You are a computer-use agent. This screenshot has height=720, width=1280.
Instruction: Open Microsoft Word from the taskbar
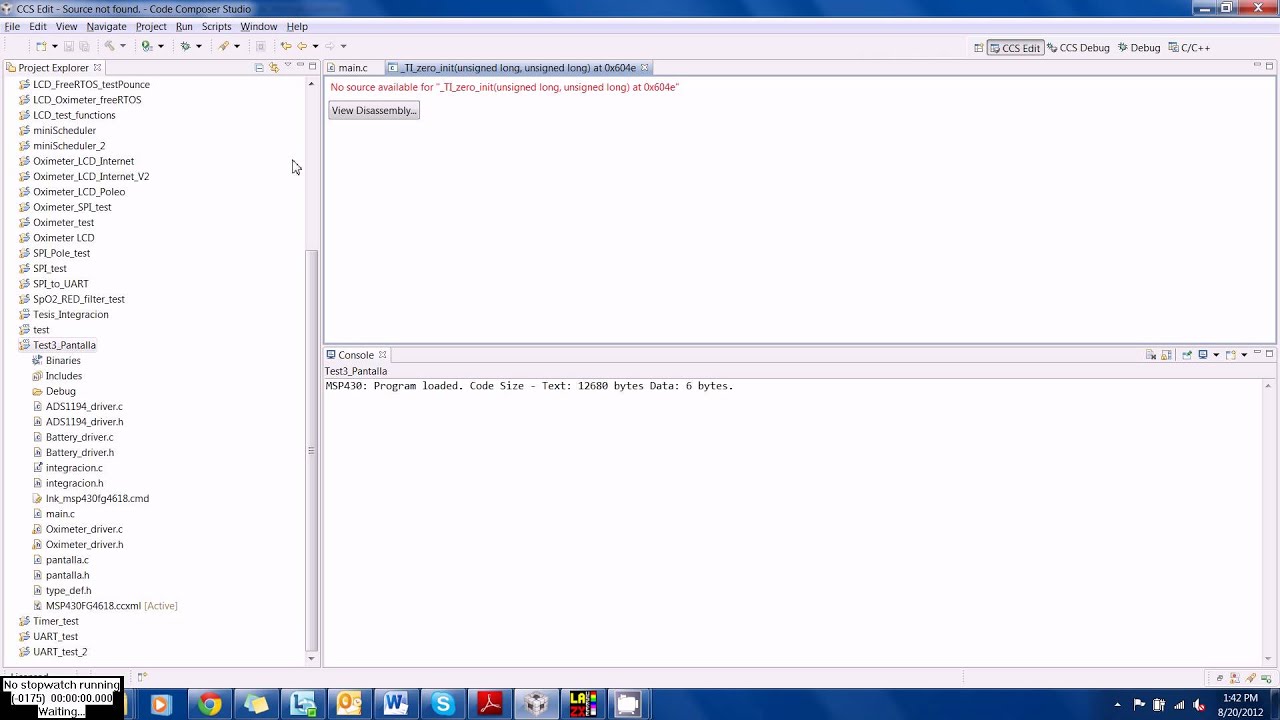pos(395,704)
